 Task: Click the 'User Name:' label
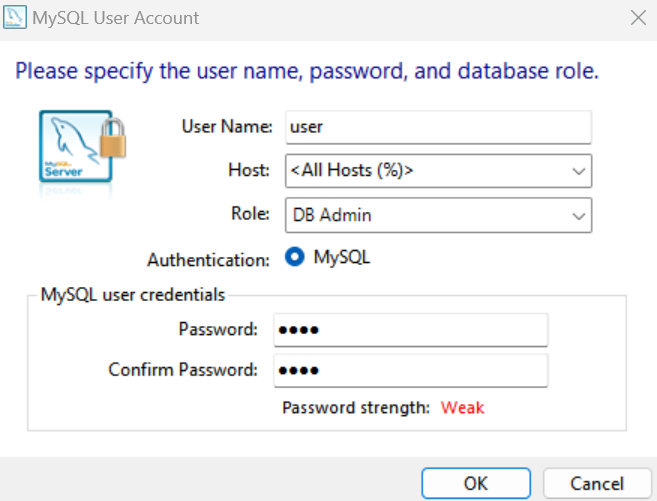pyautogui.click(x=227, y=126)
